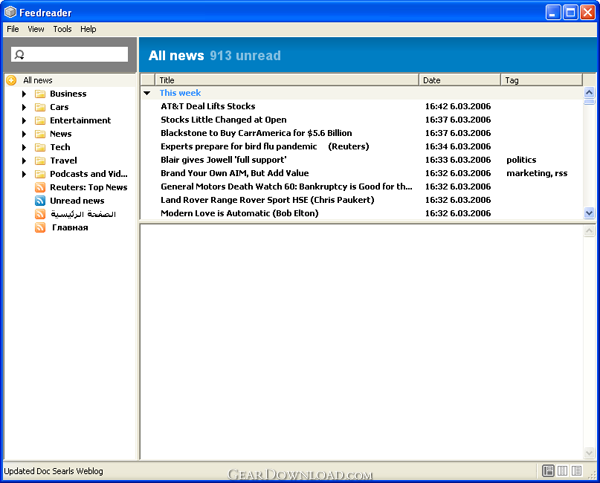Switch to first layout view icon in status bar

(x=548, y=471)
